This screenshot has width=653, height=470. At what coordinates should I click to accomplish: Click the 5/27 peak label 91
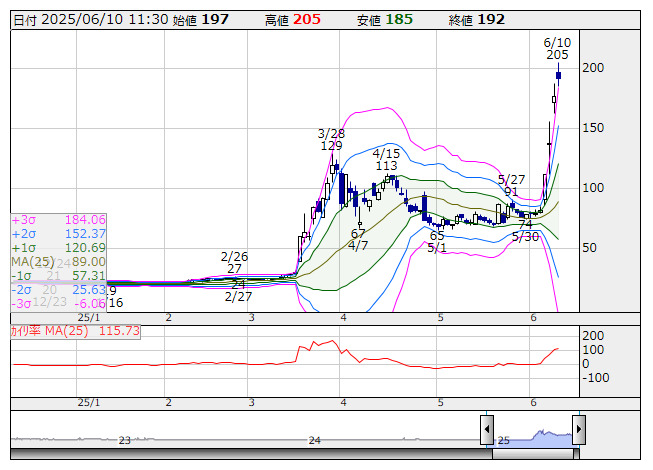(x=511, y=191)
